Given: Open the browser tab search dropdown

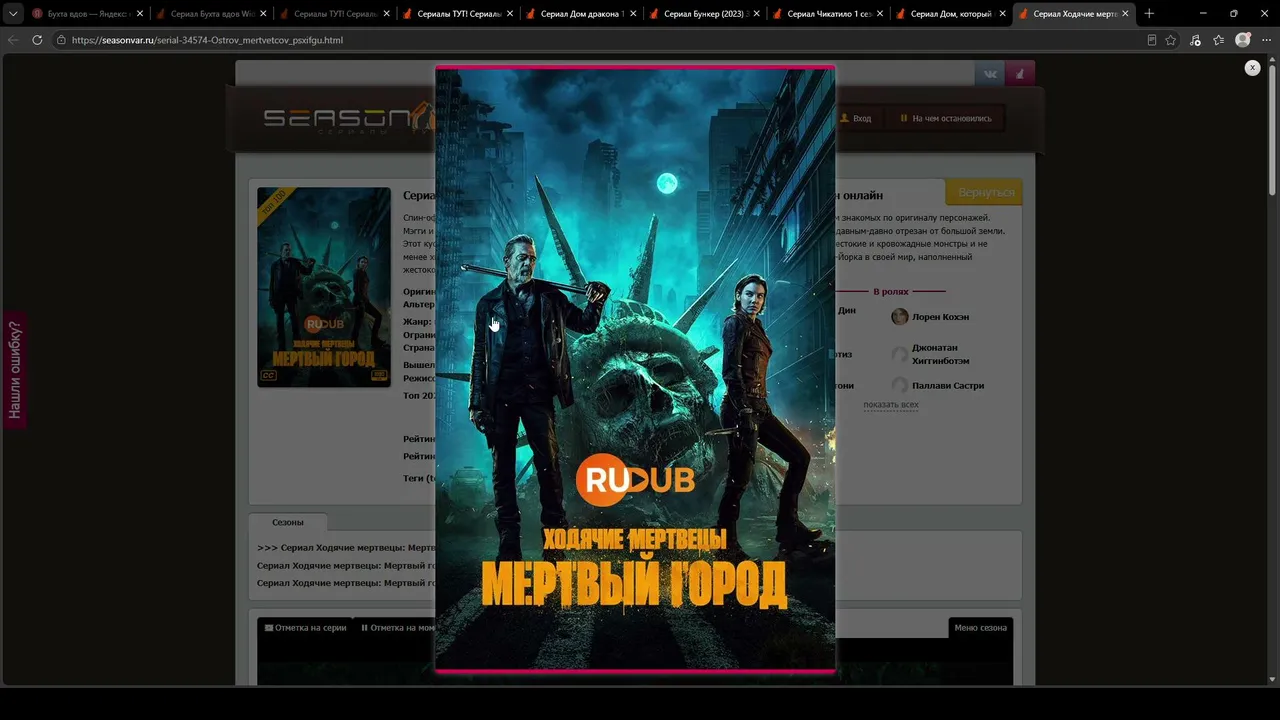Looking at the screenshot, I should 13,14.
